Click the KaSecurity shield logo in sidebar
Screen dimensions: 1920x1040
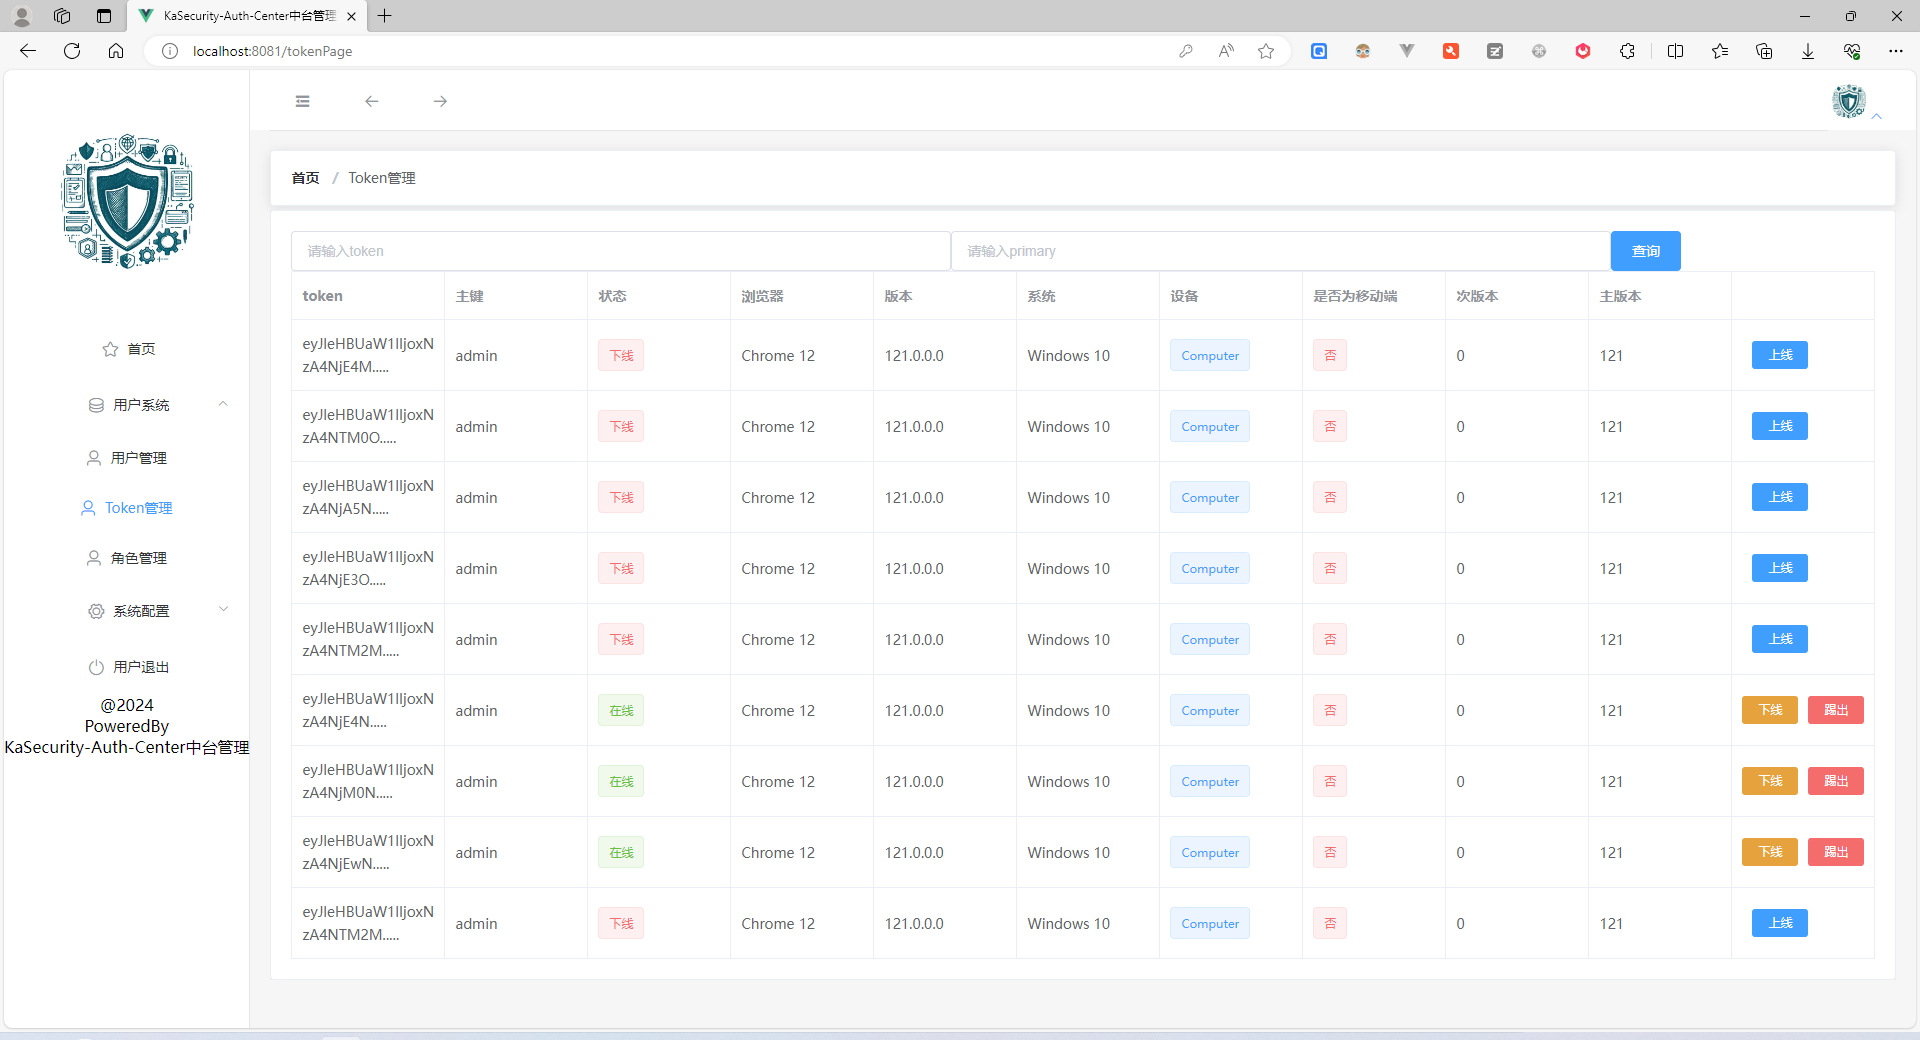pos(127,201)
